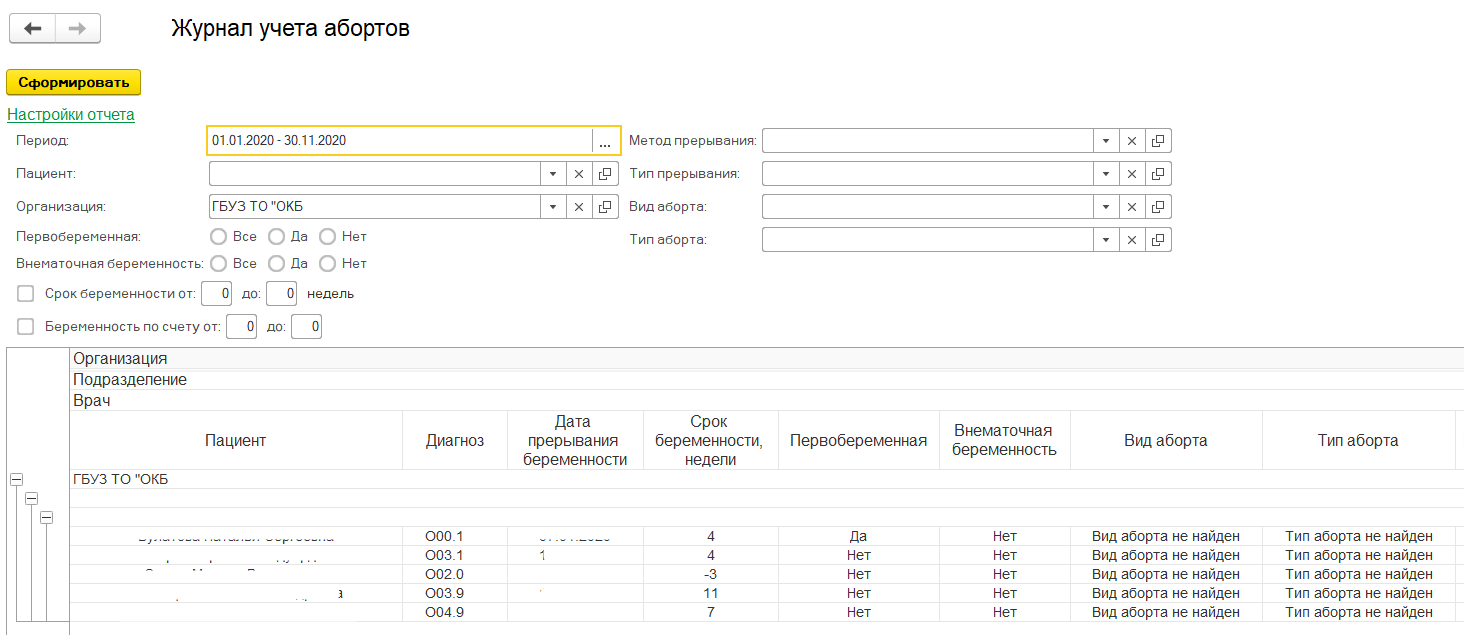
Task: Open the Метод прерывания dropdown
Action: click(1106, 141)
